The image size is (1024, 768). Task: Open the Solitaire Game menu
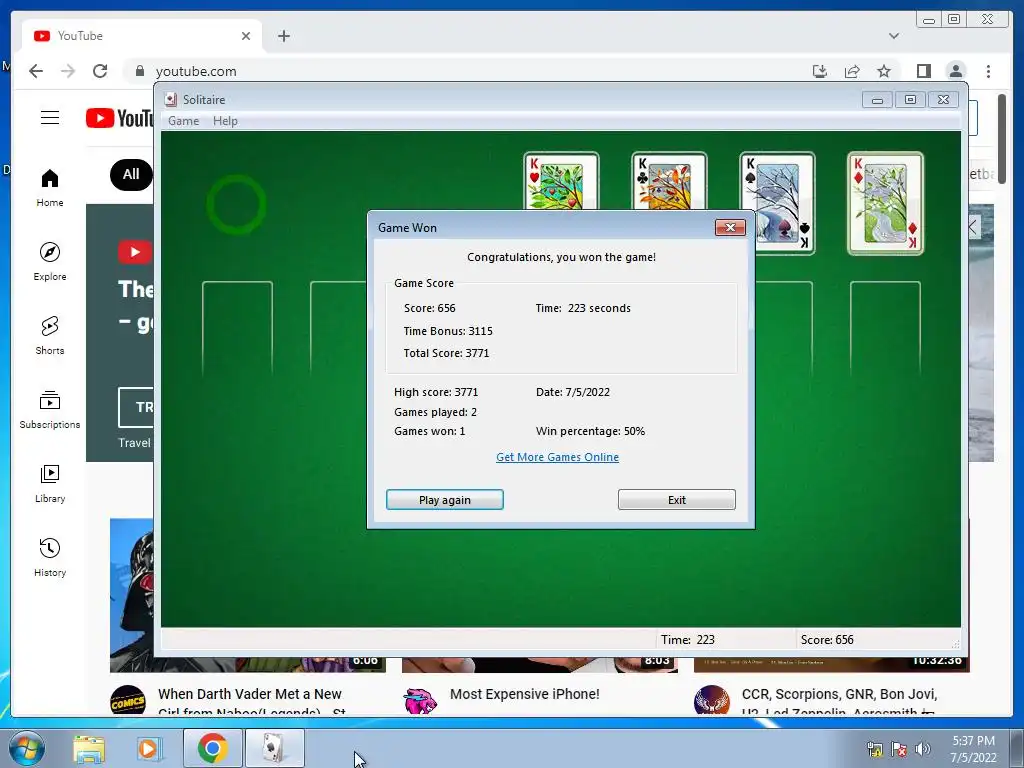(x=184, y=121)
